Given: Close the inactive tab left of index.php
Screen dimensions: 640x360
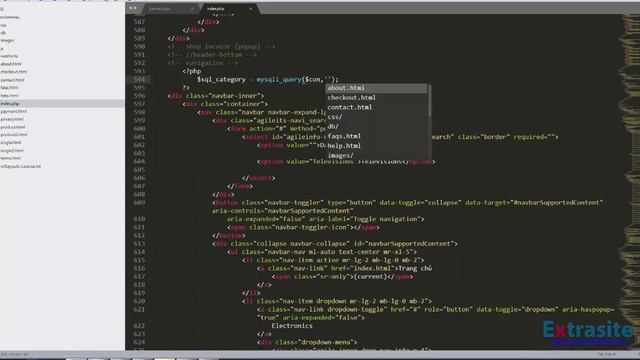Looking at the screenshot, I should (192, 9).
